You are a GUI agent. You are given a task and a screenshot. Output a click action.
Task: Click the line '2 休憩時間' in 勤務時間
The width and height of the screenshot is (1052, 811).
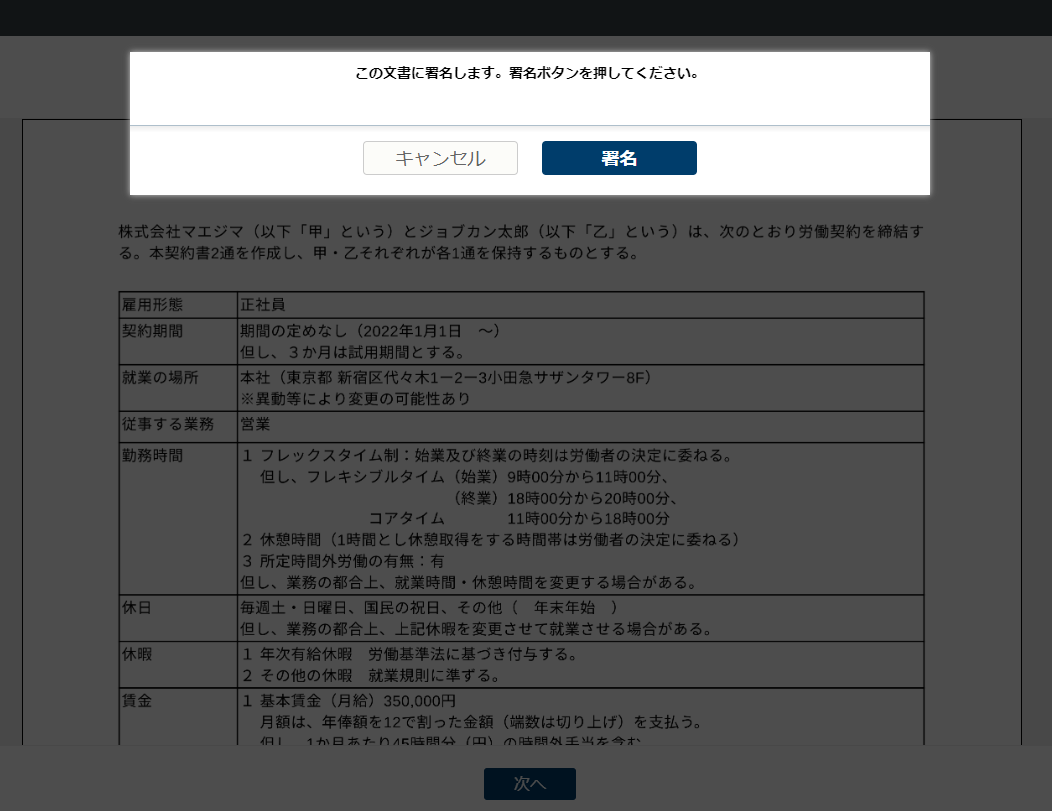[491, 540]
